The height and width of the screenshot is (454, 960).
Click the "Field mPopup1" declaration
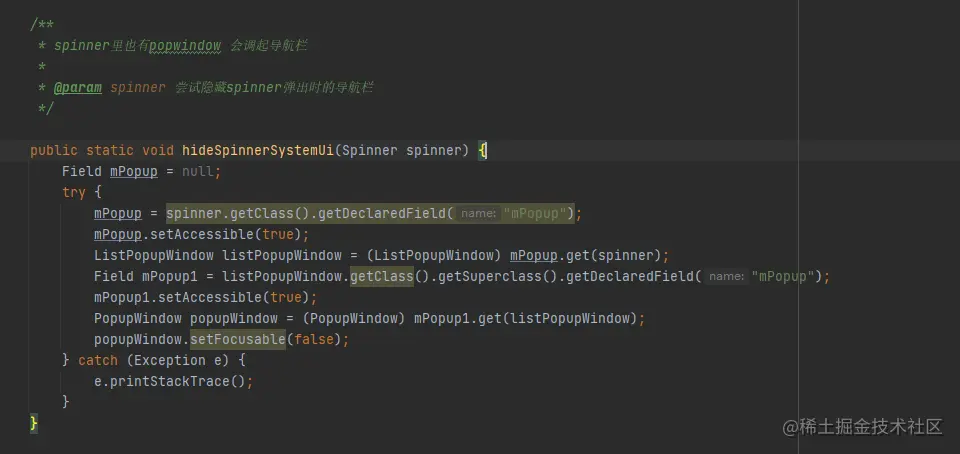point(146,277)
